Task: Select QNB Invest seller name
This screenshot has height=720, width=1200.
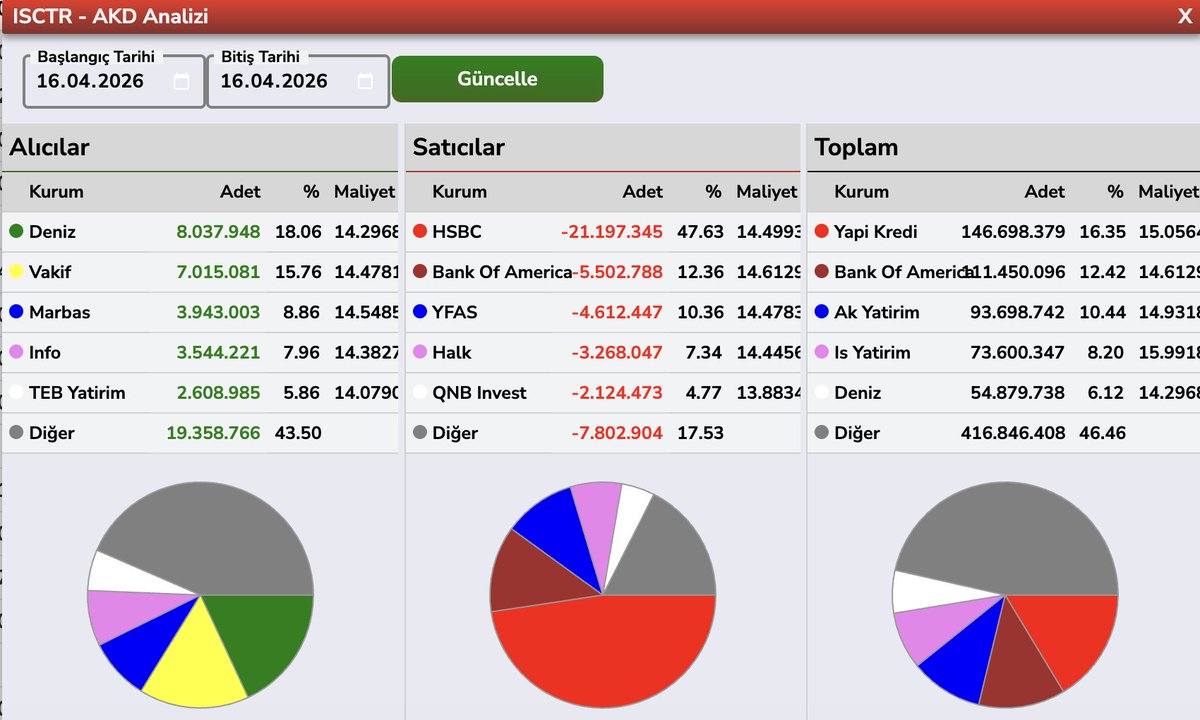Action: 479,393
